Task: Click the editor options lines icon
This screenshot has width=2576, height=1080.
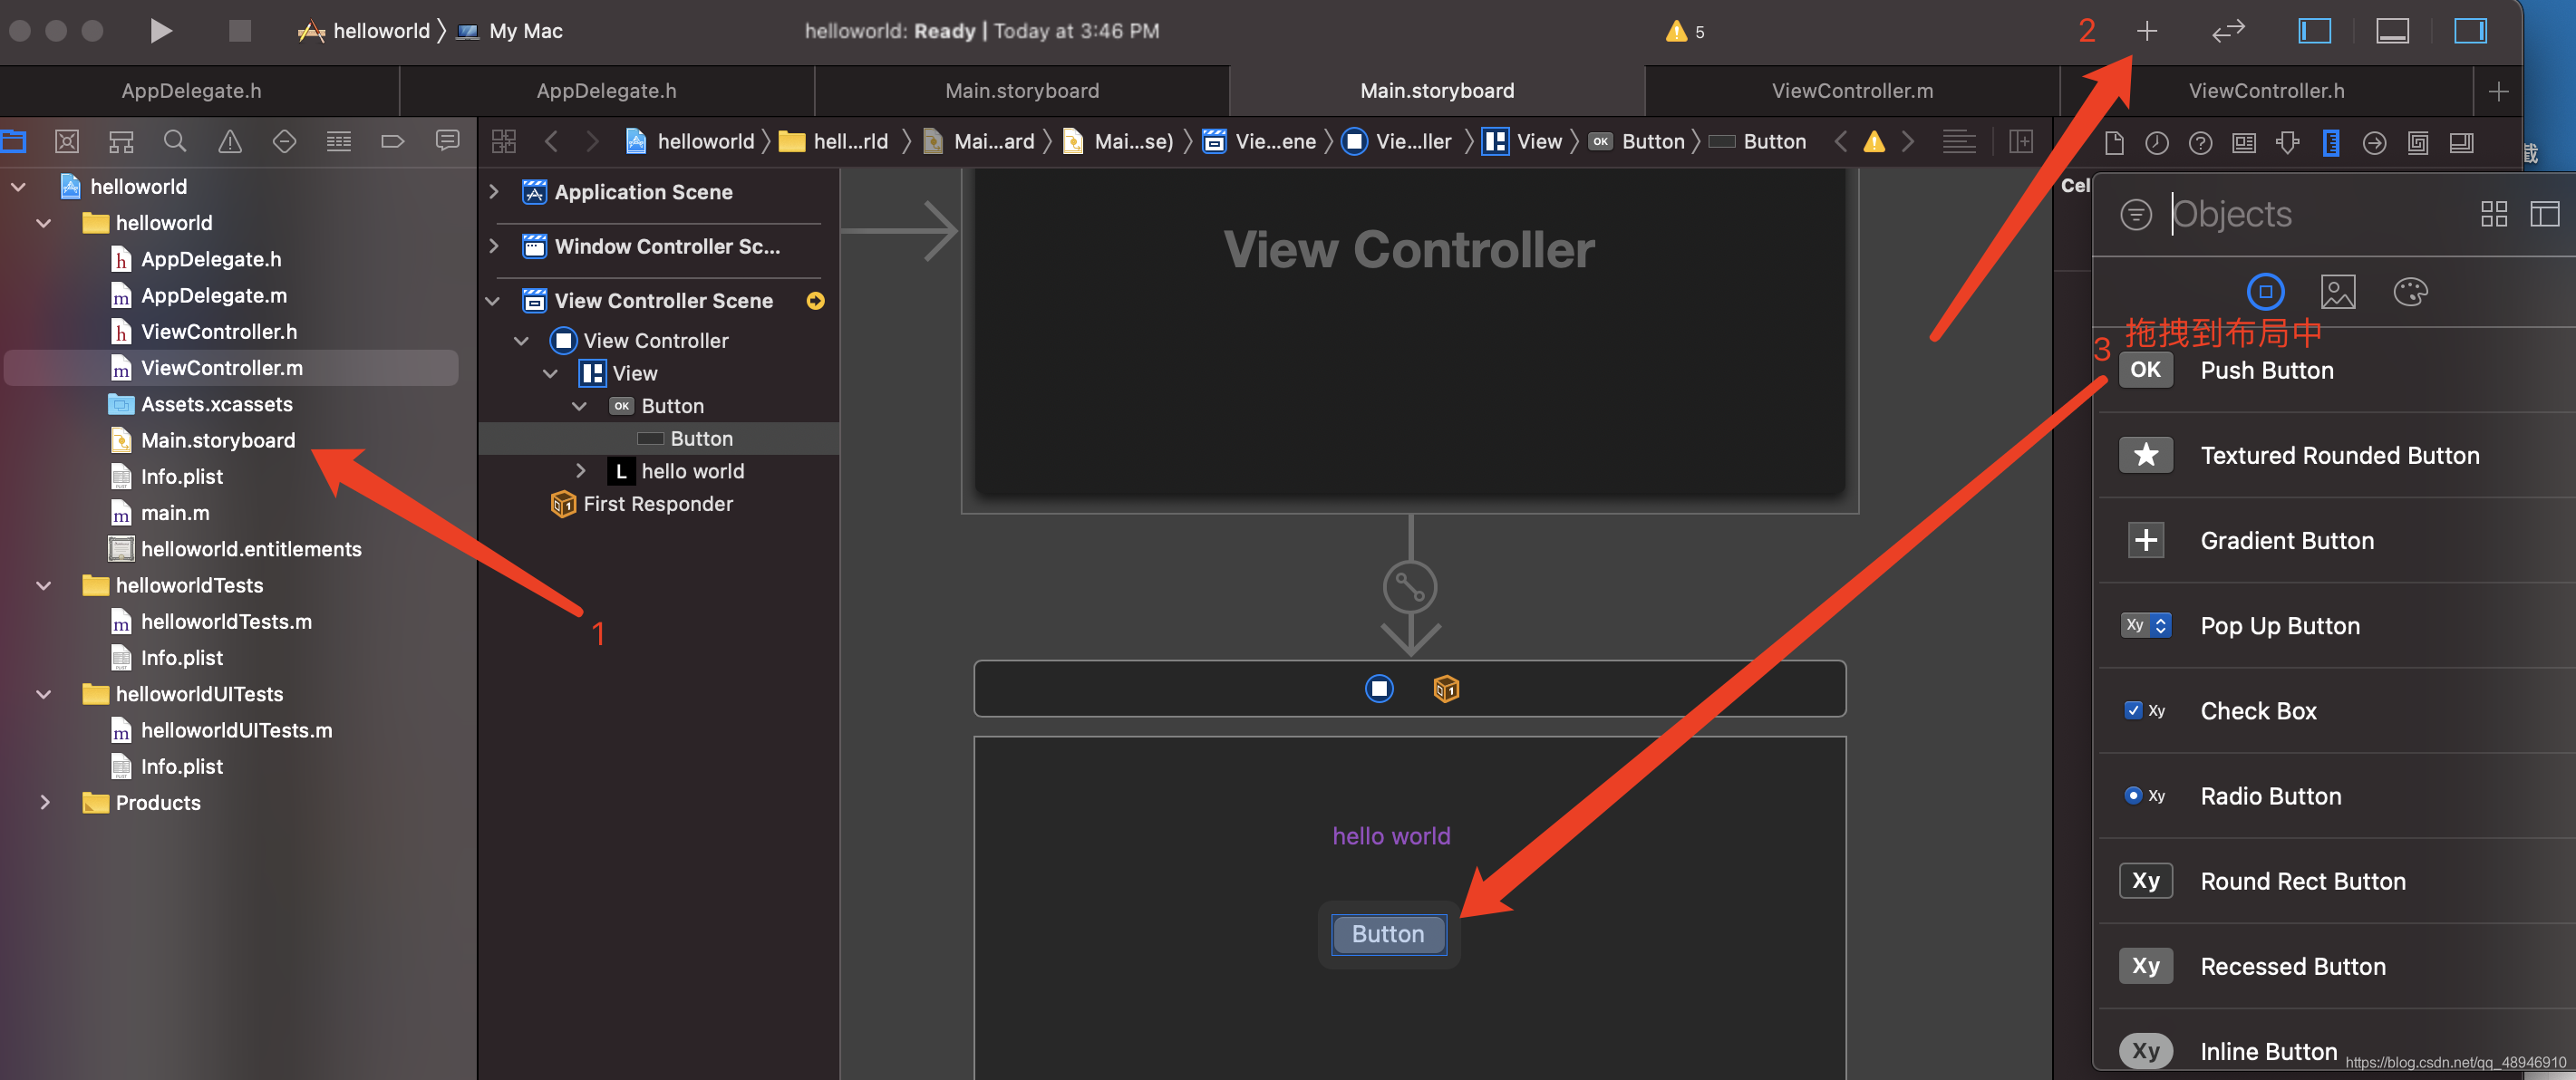Action: (x=1958, y=141)
